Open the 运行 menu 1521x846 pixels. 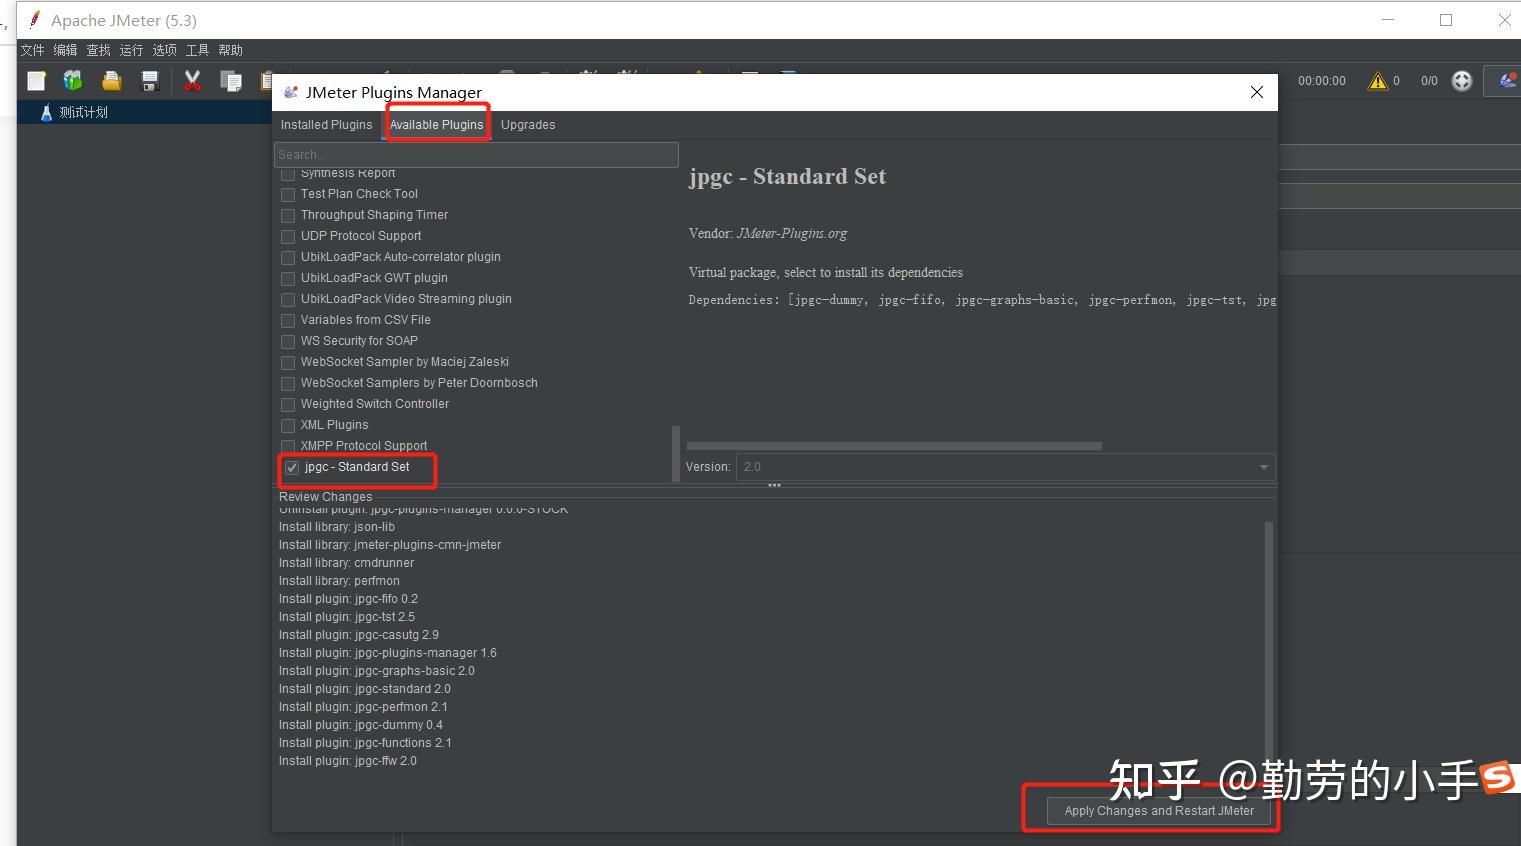coord(132,50)
